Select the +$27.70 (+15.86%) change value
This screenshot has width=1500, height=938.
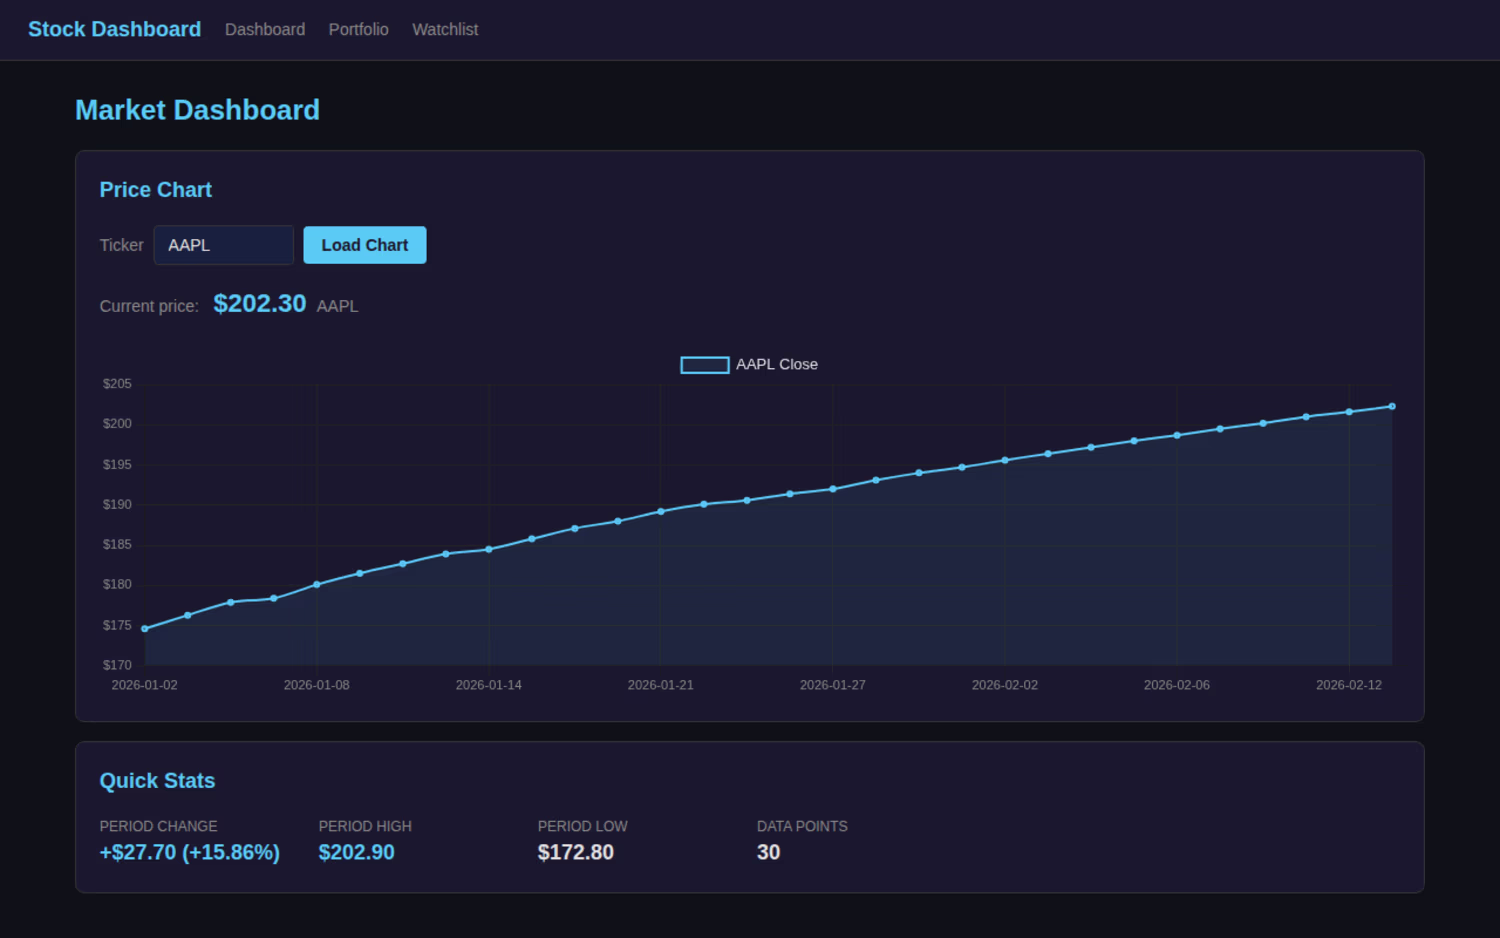click(190, 853)
